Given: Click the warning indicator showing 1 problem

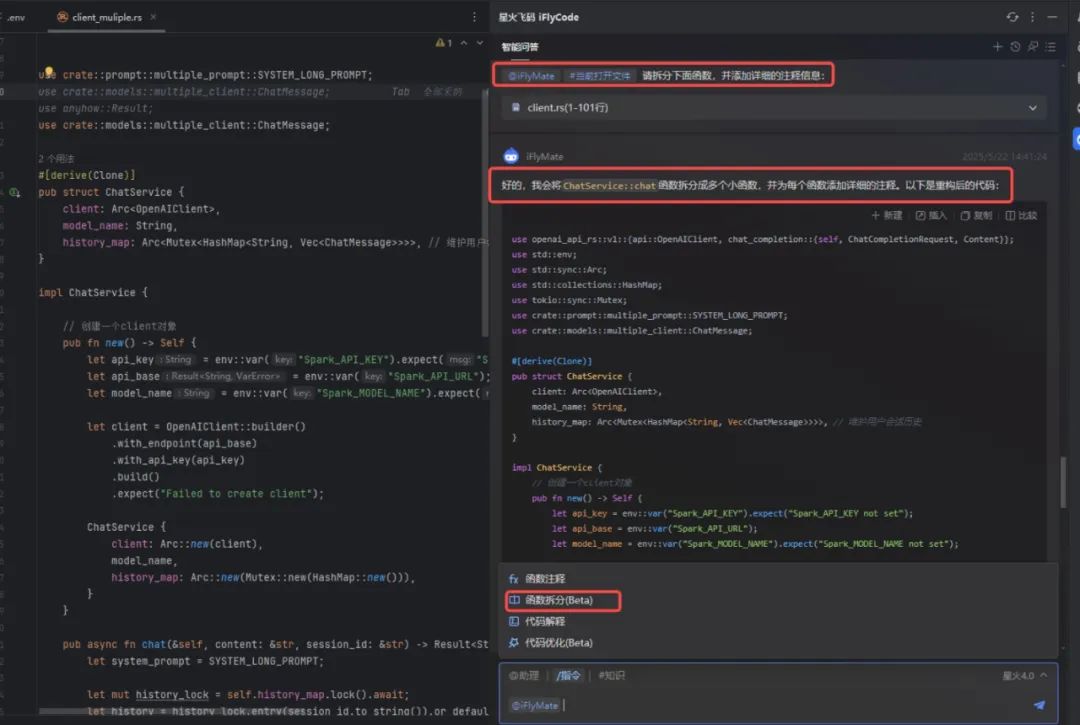Looking at the screenshot, I should coord(444,43).
